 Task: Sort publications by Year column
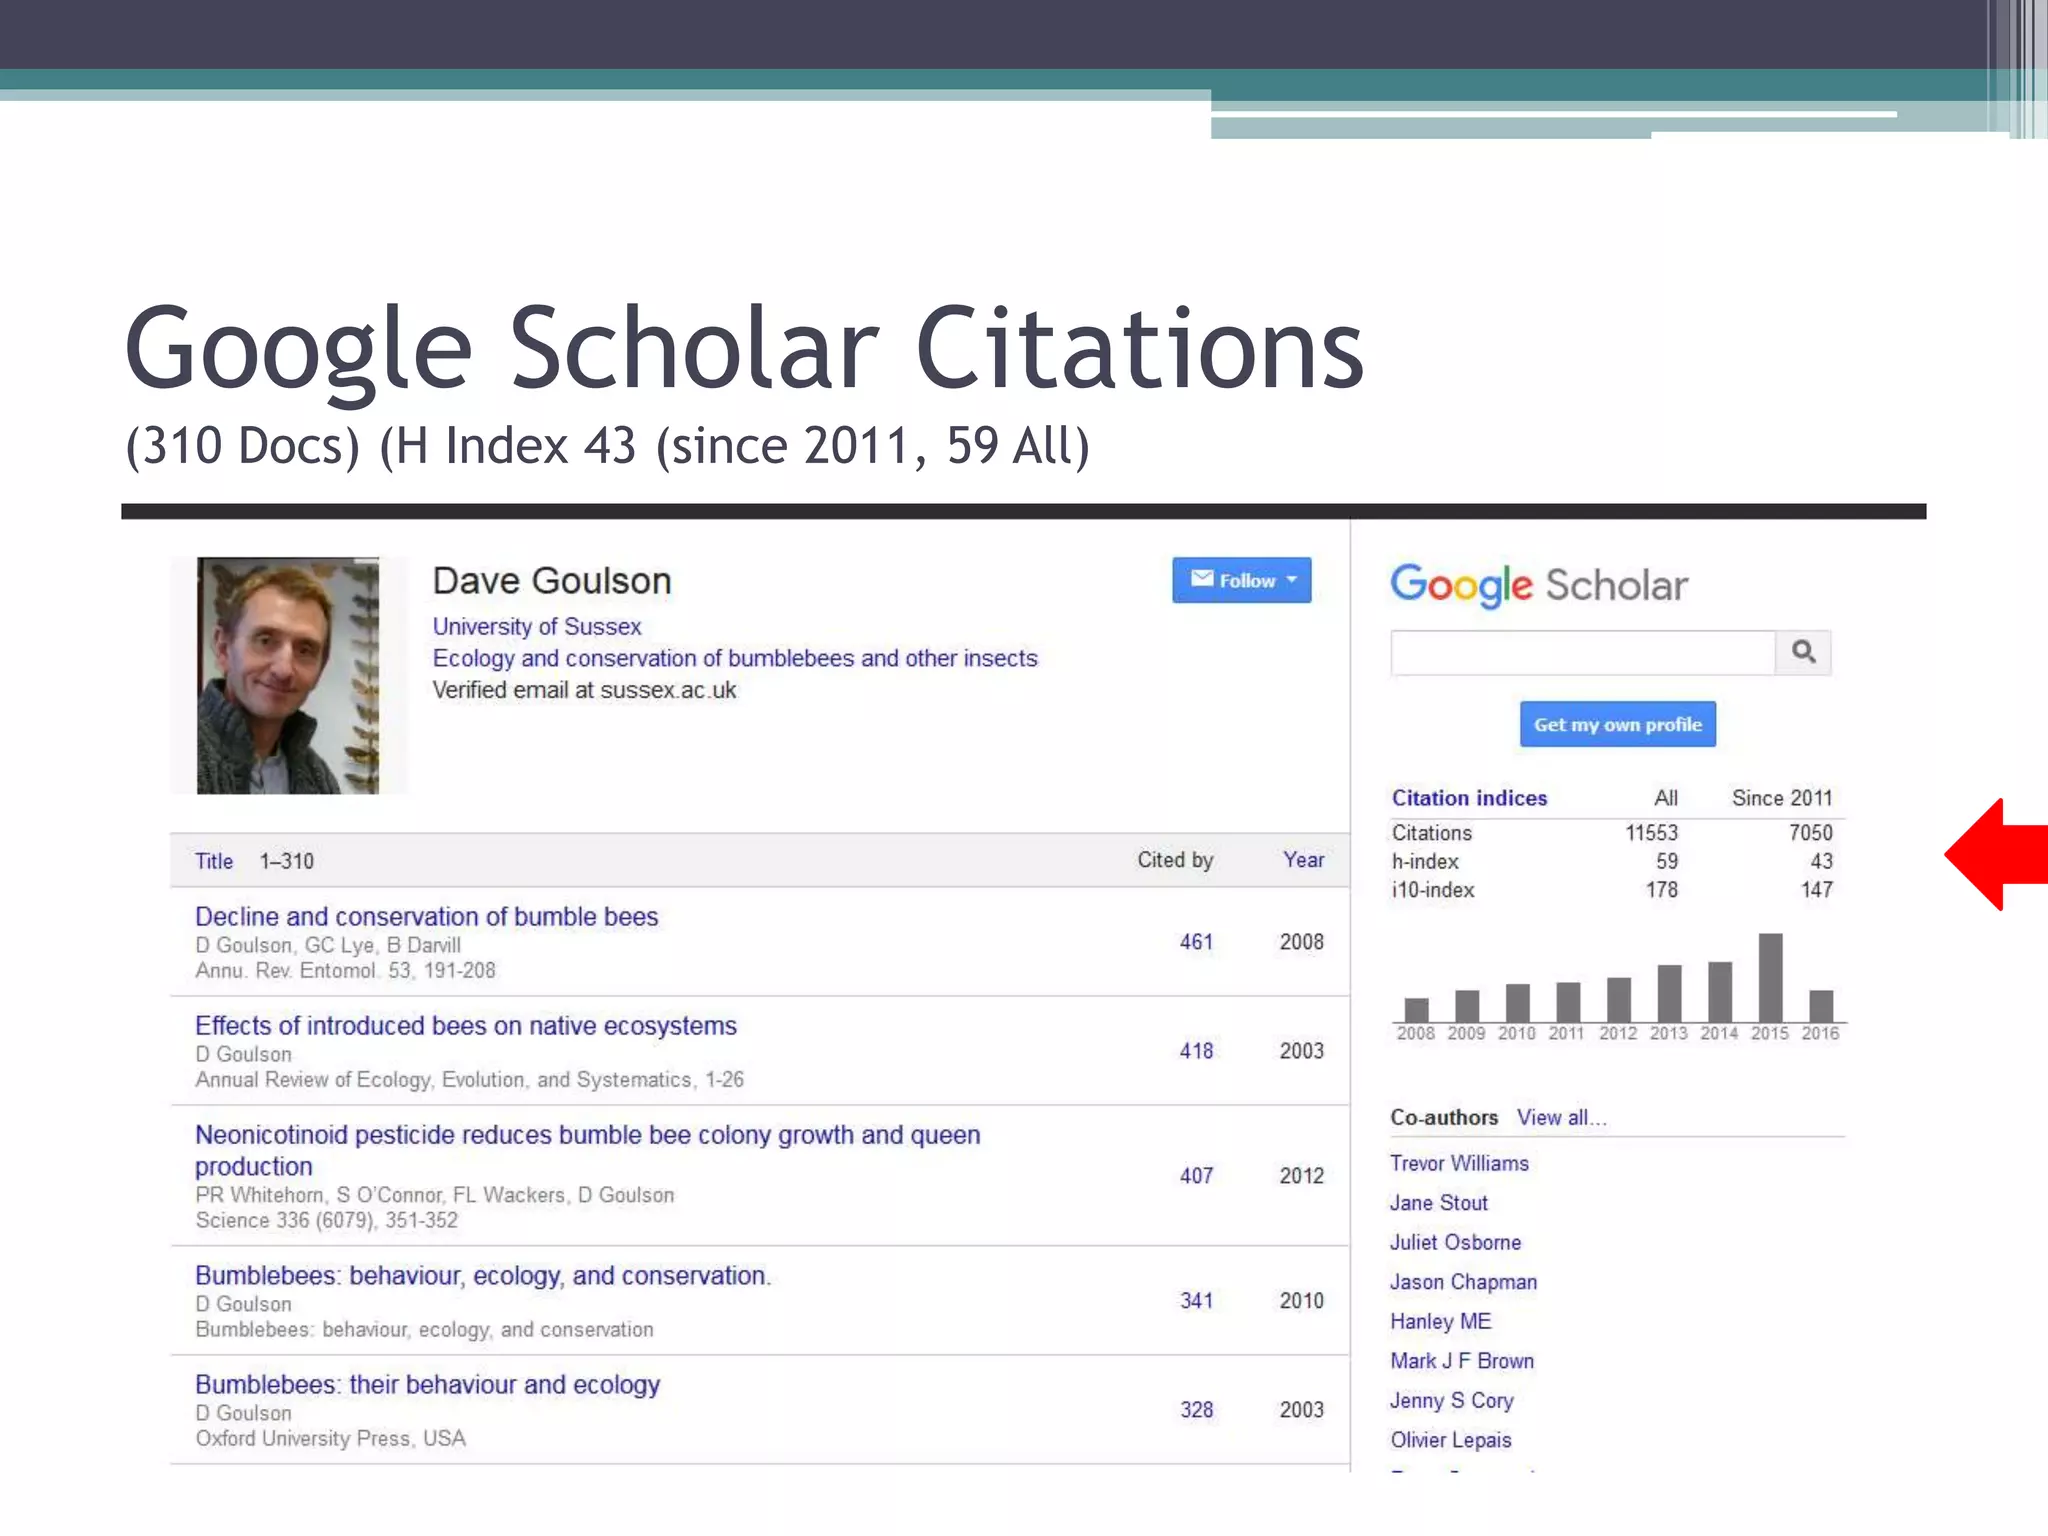tap(1304, 860)
